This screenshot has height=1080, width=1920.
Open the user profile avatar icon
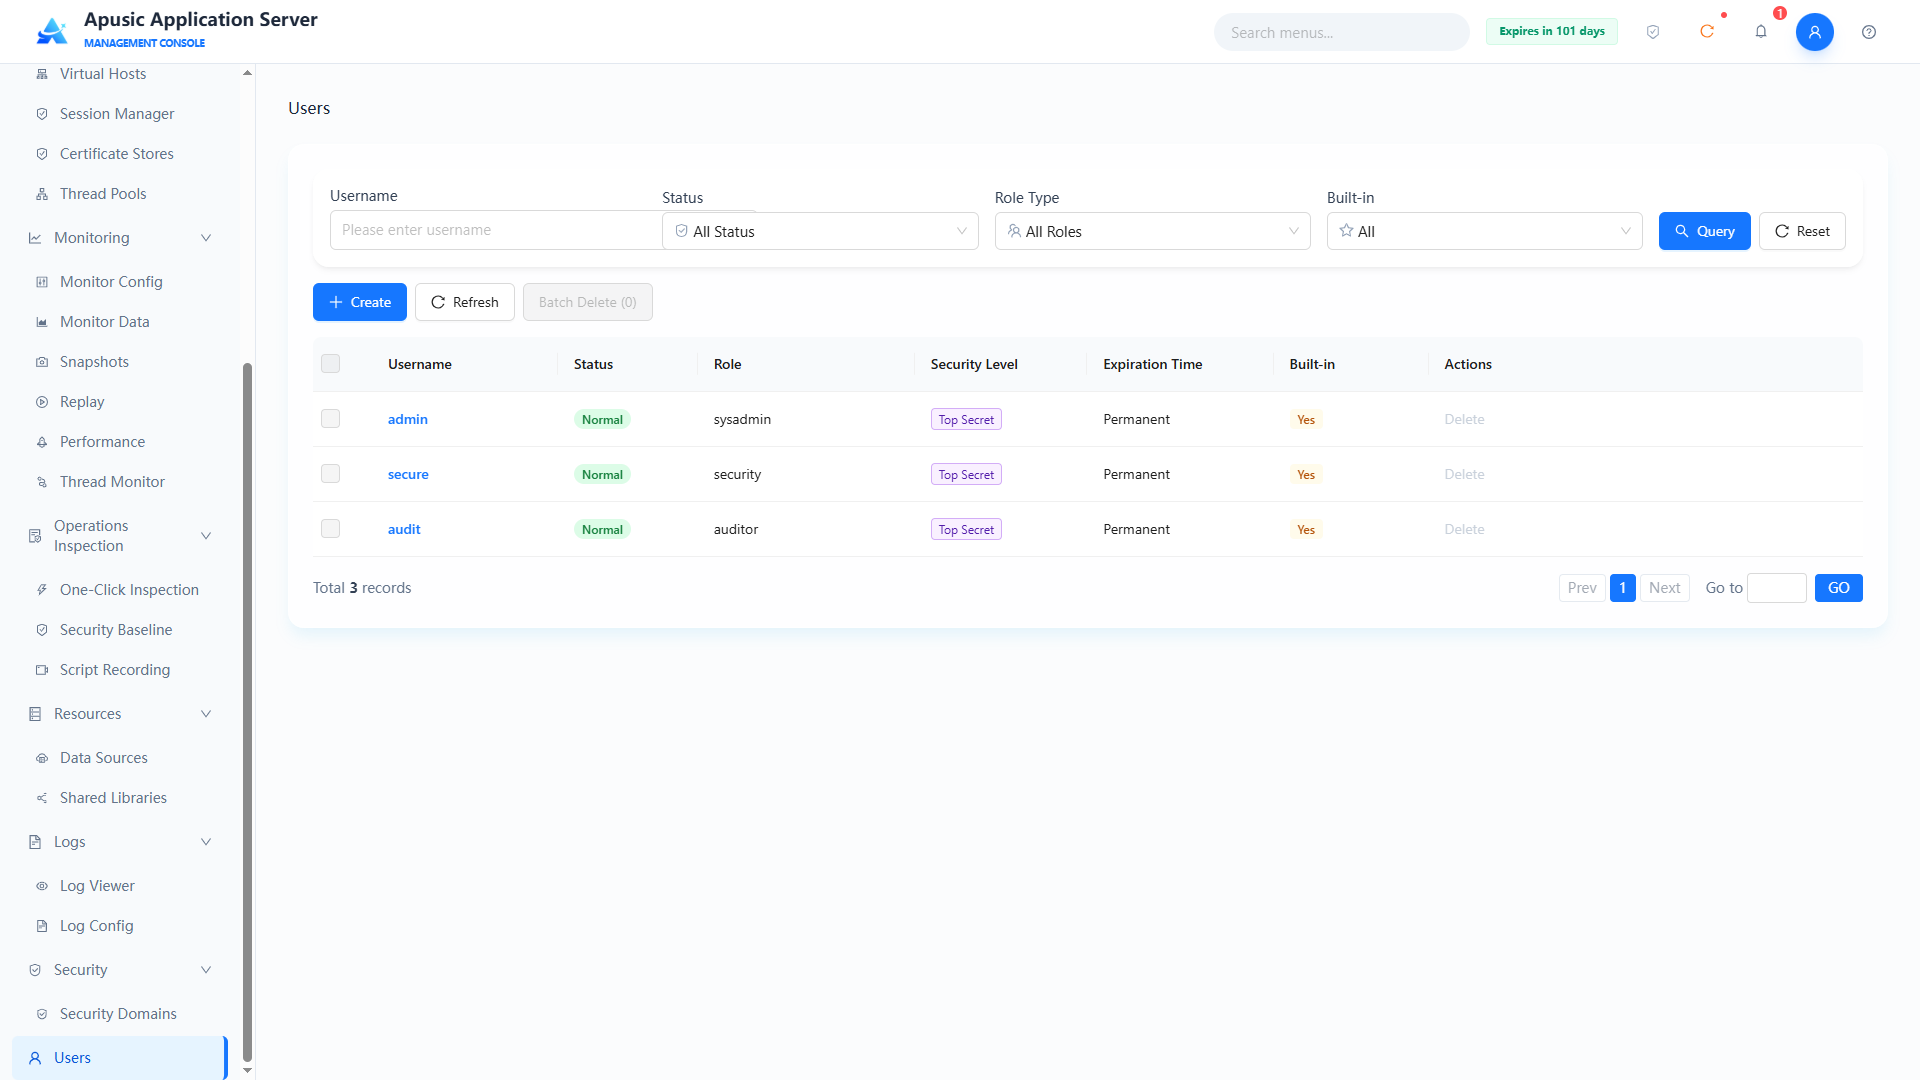point(1815,32)
